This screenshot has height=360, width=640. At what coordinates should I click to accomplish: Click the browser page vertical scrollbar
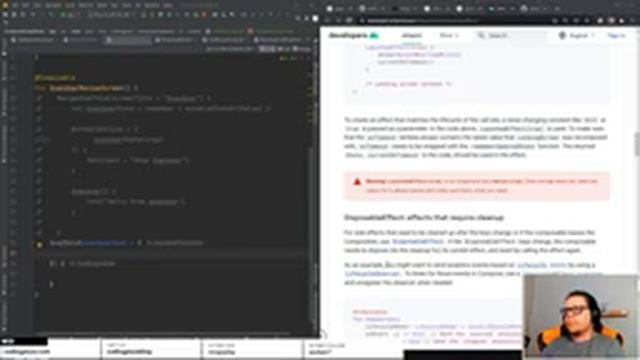coord(637,144)
